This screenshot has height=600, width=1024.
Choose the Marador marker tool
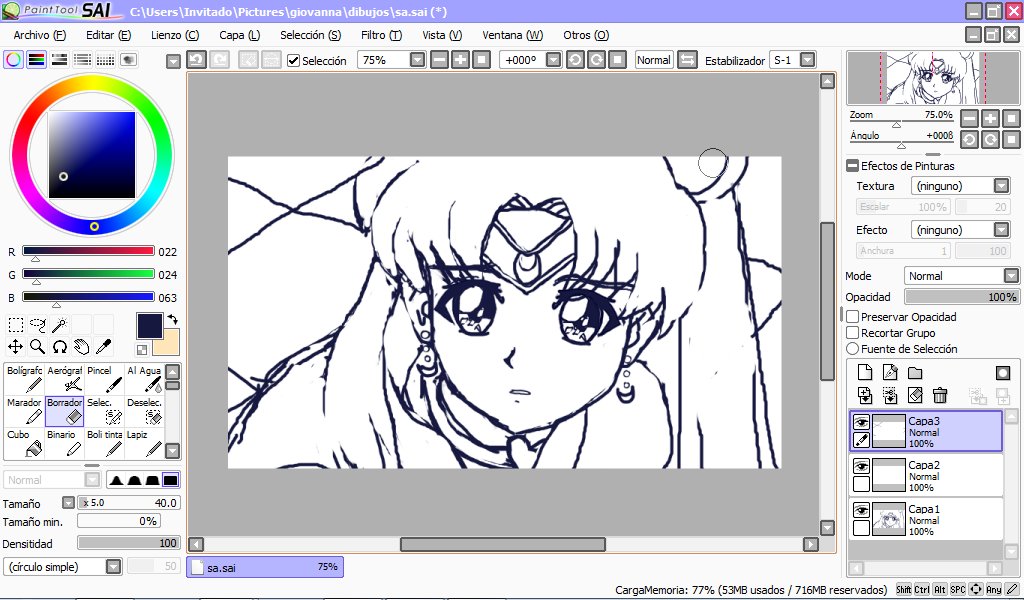[24, 411]
